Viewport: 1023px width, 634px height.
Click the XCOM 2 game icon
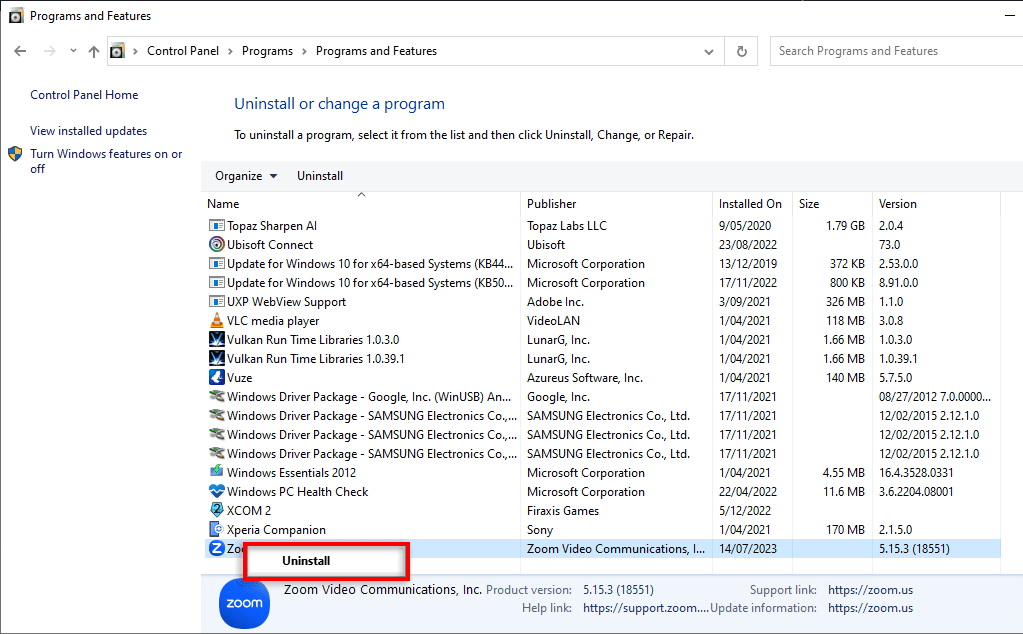click(x=217, y=511)
